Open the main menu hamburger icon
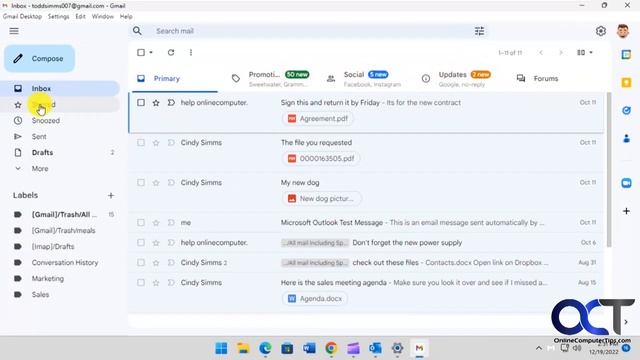 14,31
